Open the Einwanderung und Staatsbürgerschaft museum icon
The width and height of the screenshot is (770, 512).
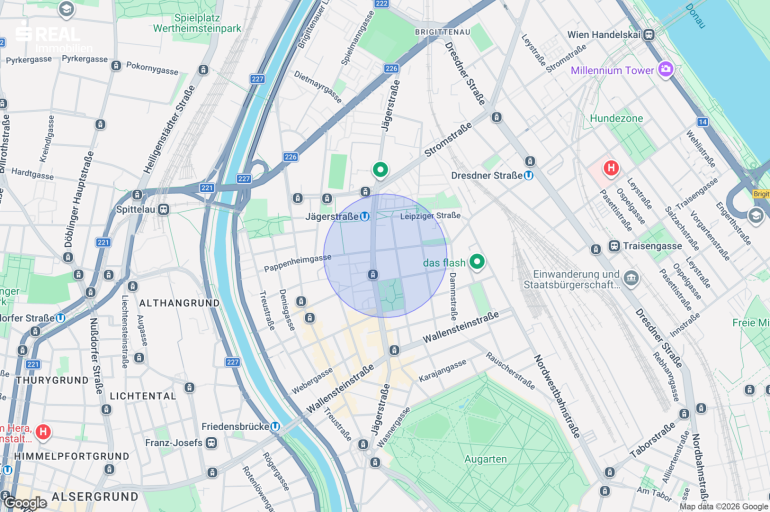(x=631, y=279)
